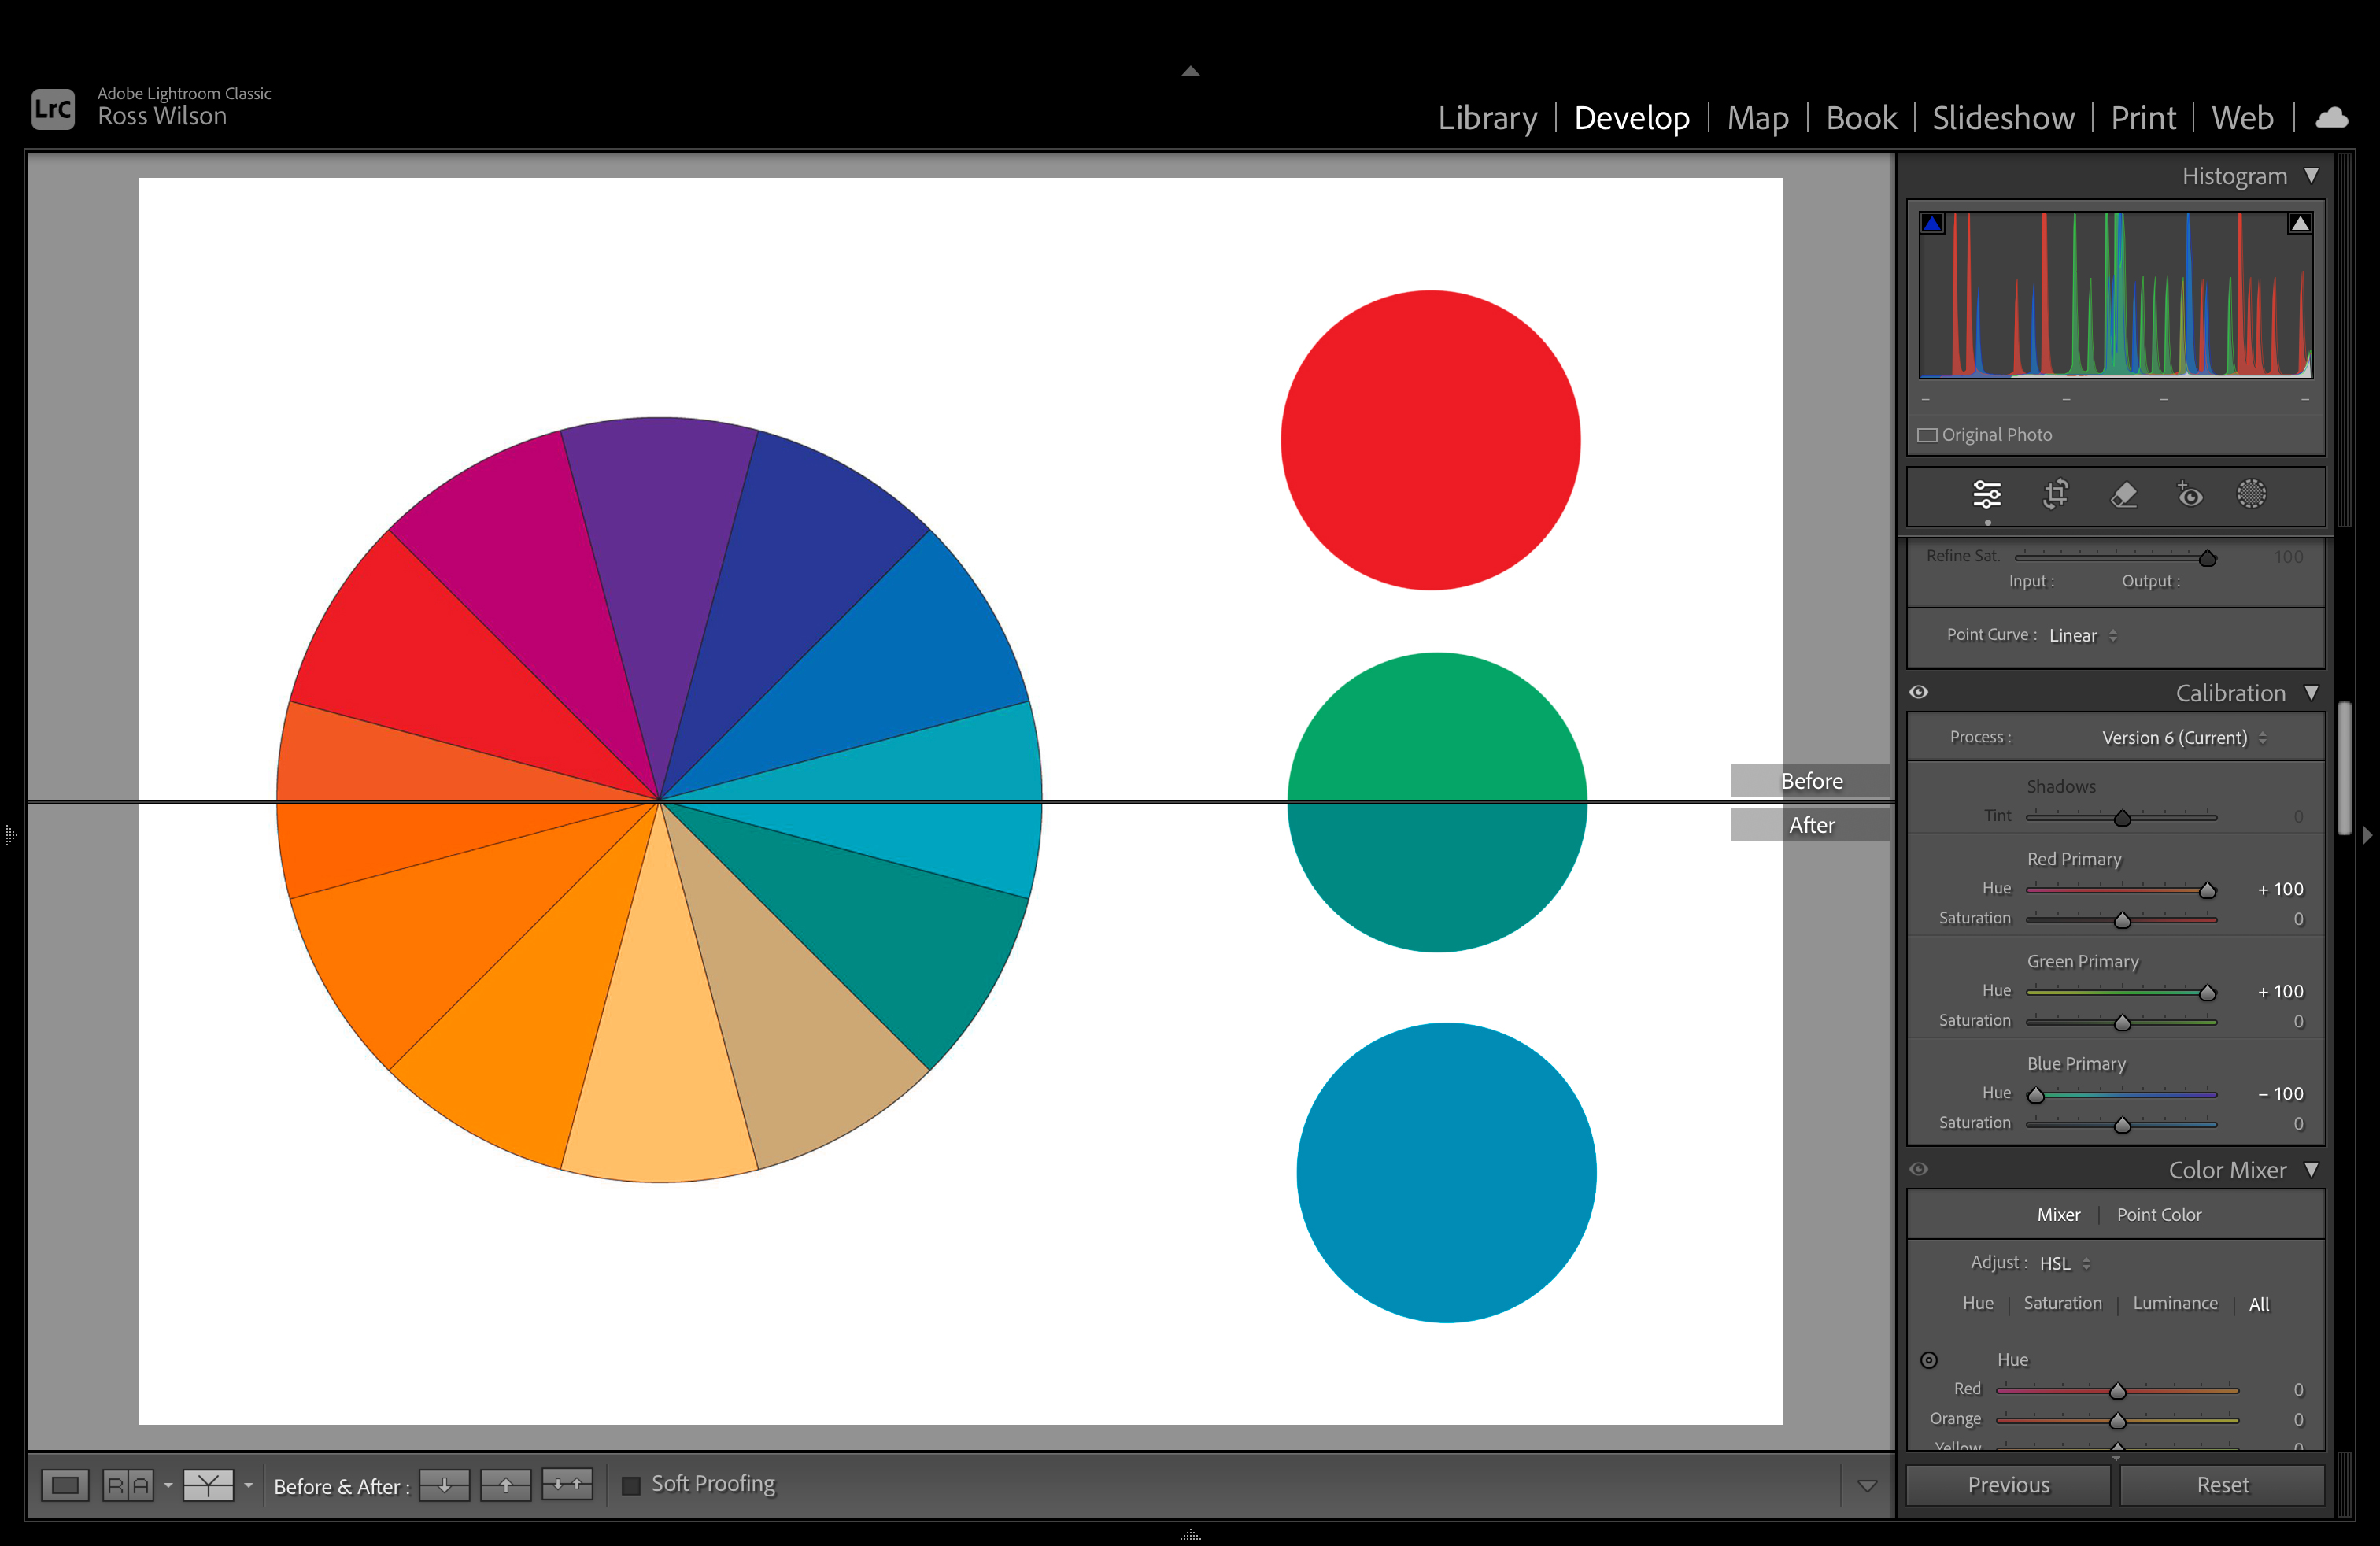
Task: Click the Reset button
Action: 2222,1485
